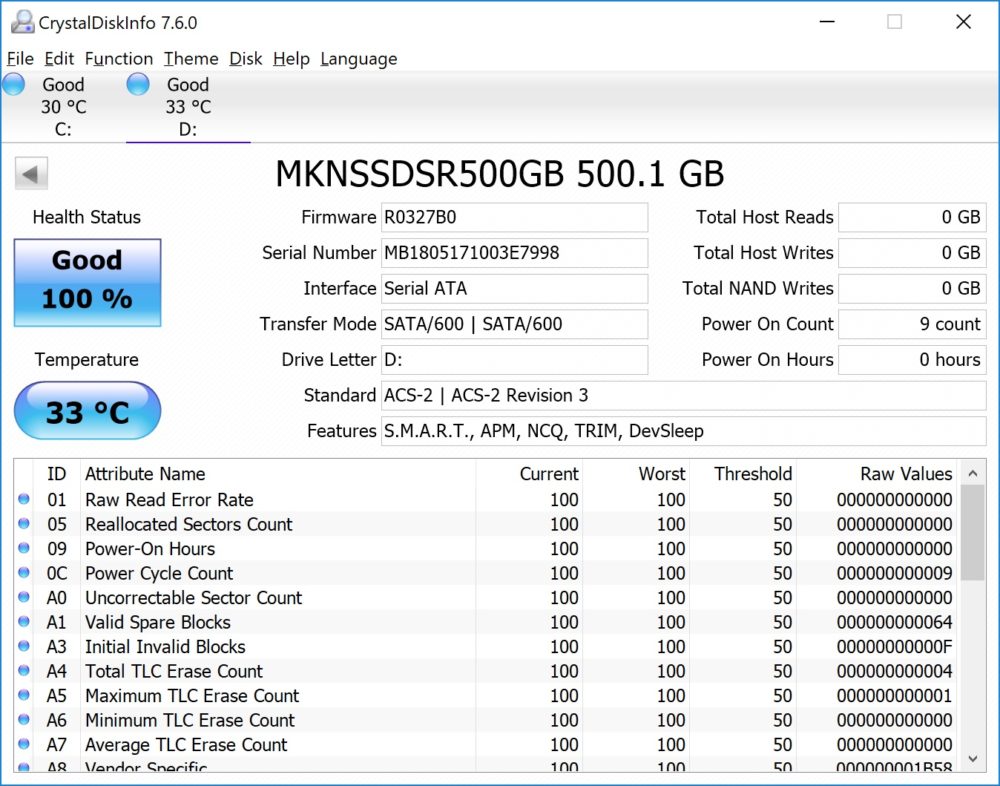Click status dot for Valid Spare Blocks
Image resolution: width=1000 pixels, height=786 pixels.
tap(24, 621)
